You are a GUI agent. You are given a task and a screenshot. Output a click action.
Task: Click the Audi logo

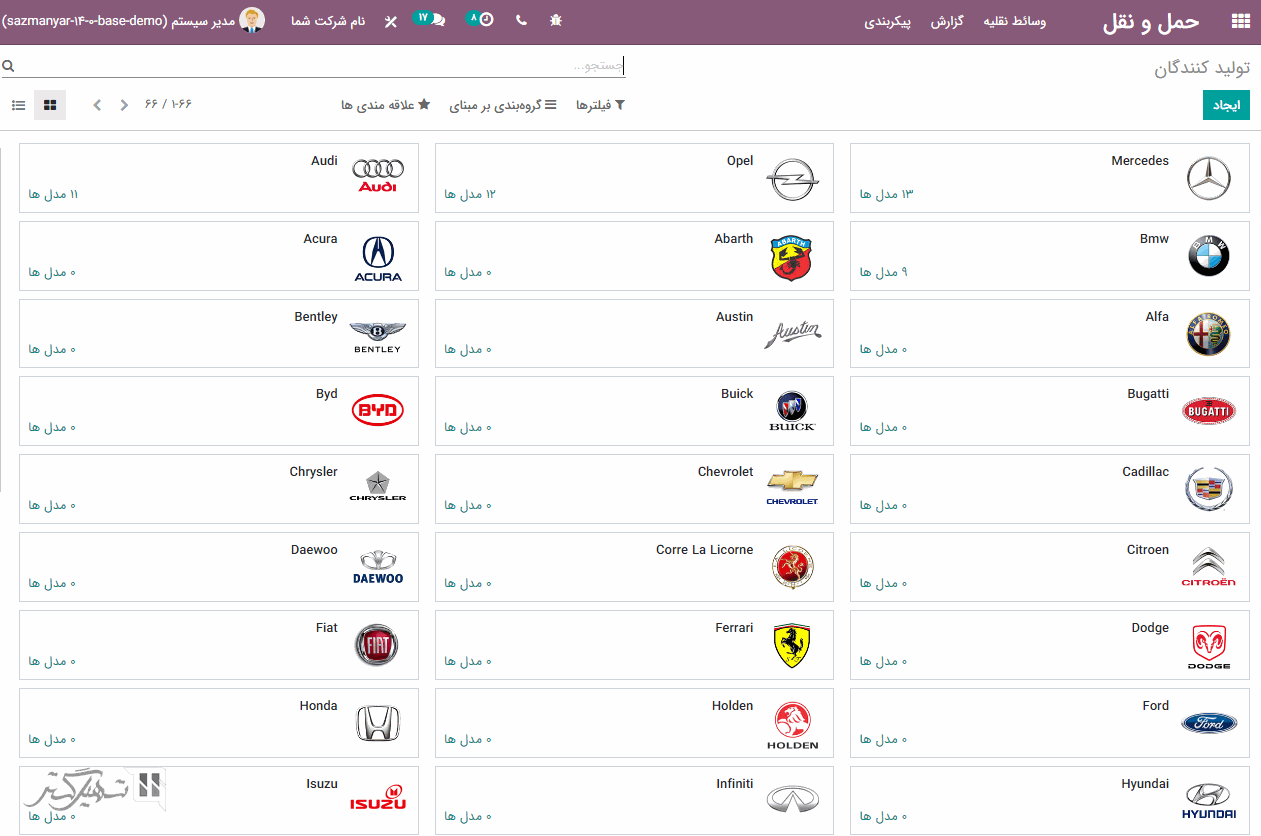coord(378,176)
